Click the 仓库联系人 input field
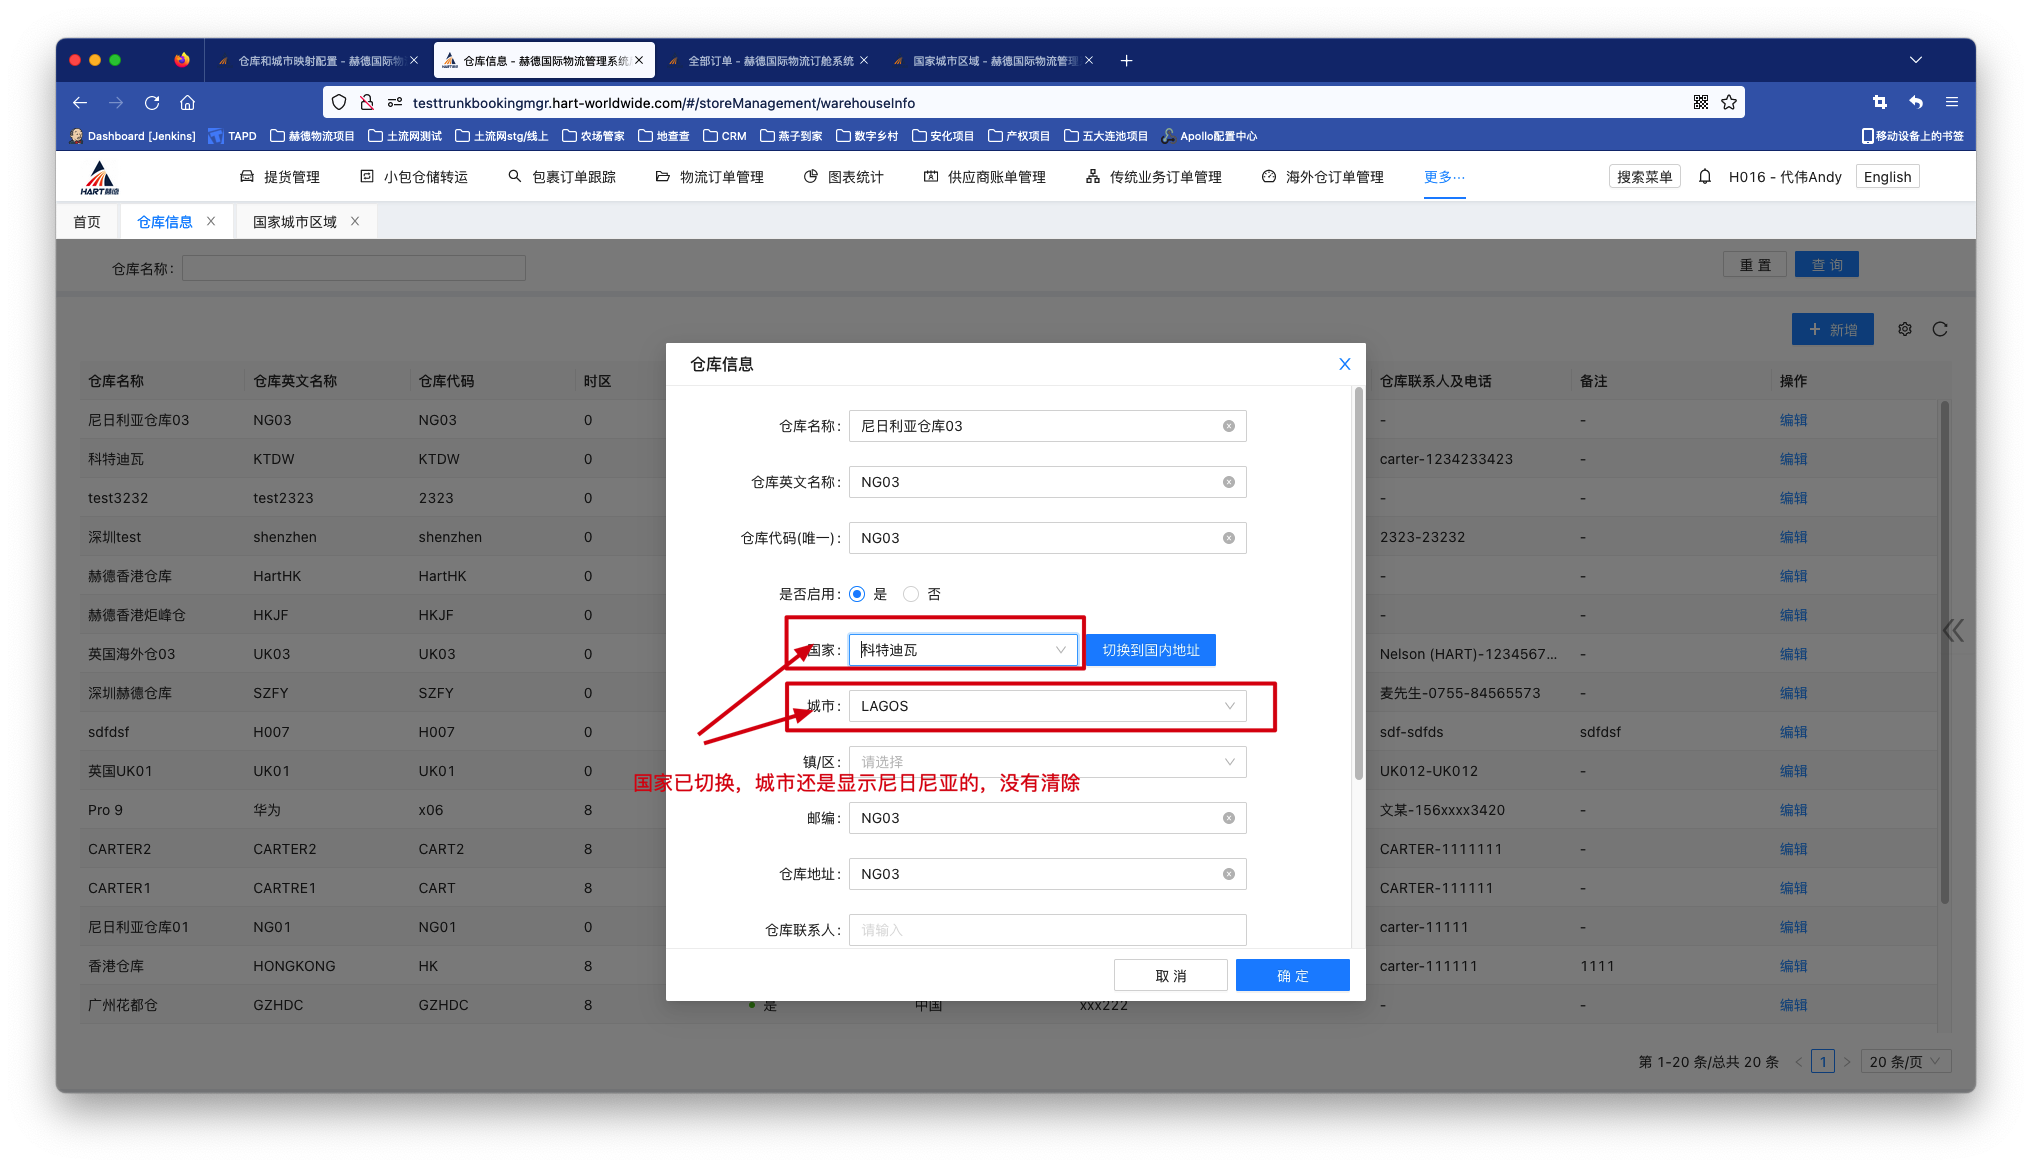Screen dimensions: 2032x1167 (1047, 930)
